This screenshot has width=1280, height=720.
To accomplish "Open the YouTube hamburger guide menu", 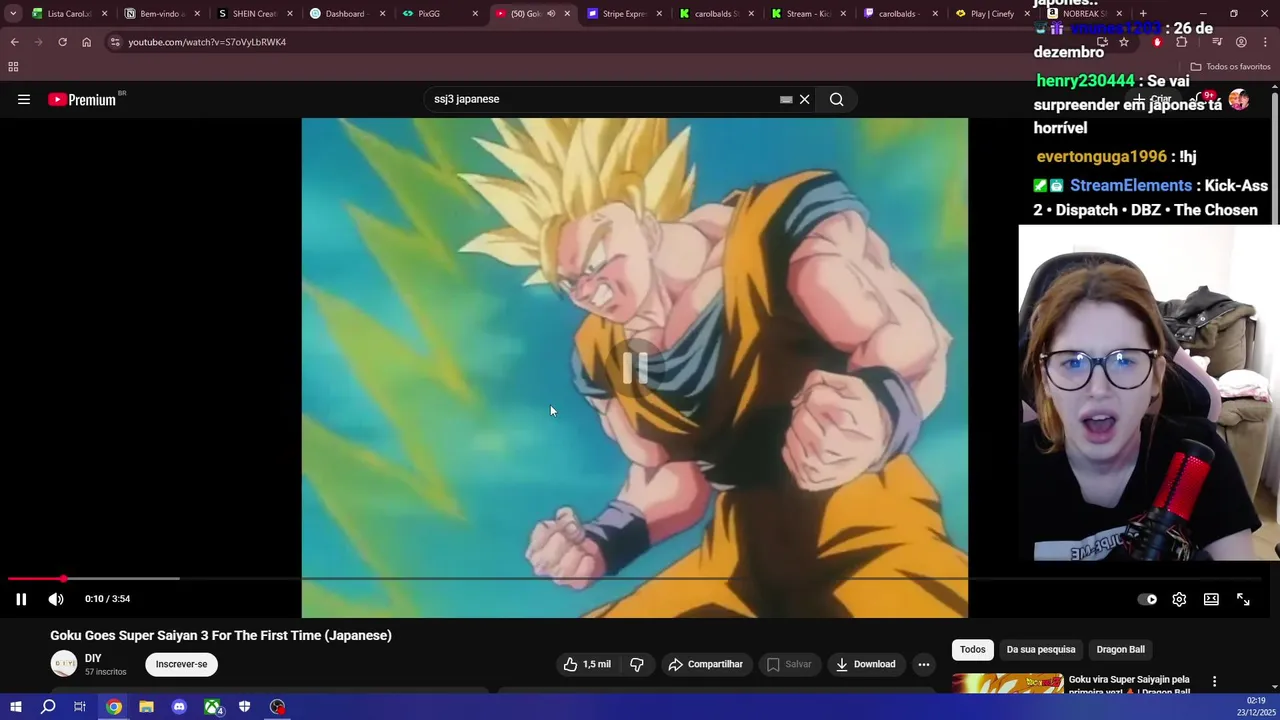I will (x=24, y=99).
